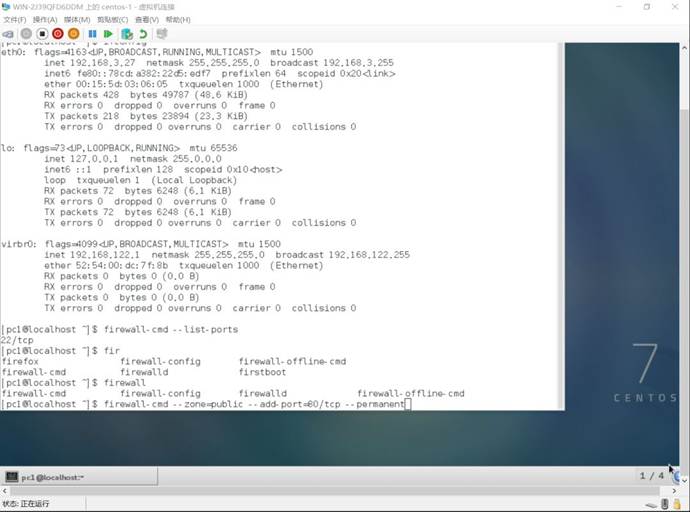Click the enhanced session toolbar icon
The image size is (690, 512).
coord(162,34)
